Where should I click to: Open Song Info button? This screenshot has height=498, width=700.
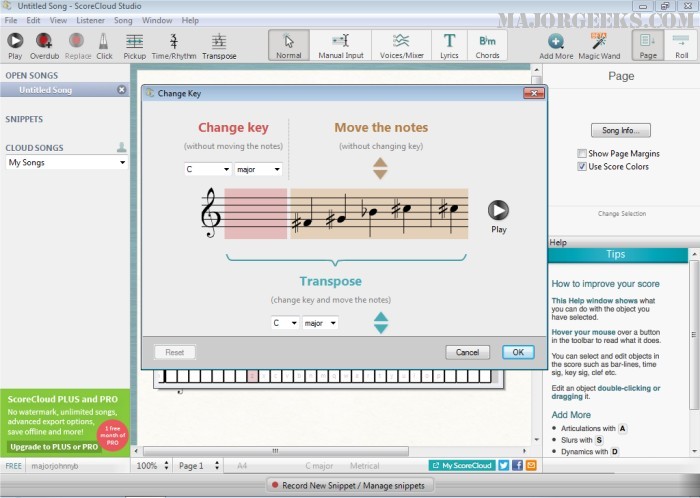pos(621,130)
